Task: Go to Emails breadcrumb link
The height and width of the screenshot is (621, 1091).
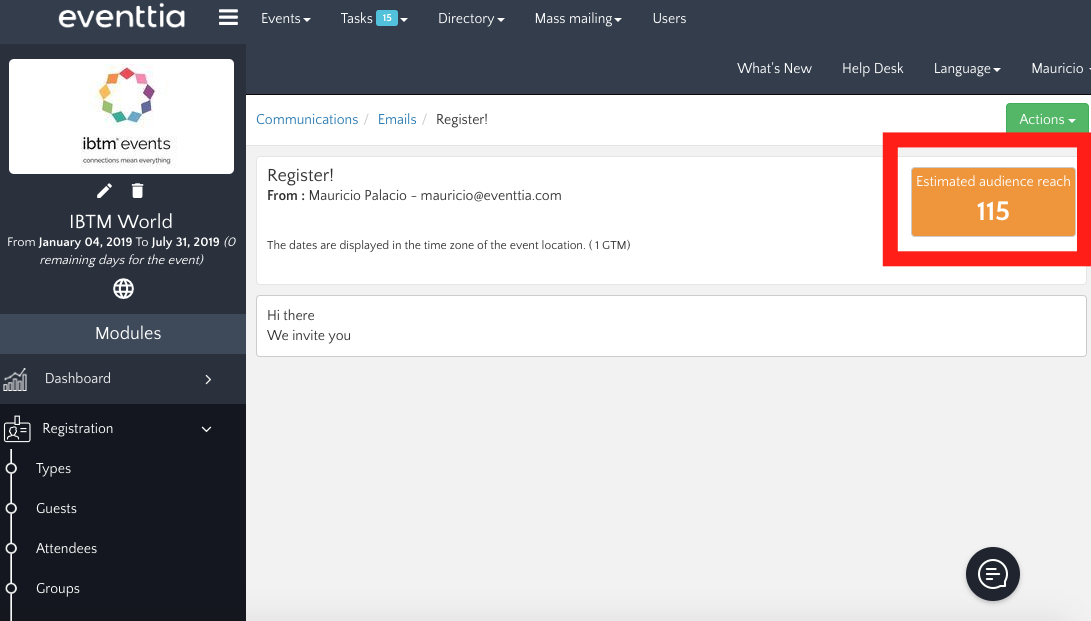Action: (x=397, y=119)
